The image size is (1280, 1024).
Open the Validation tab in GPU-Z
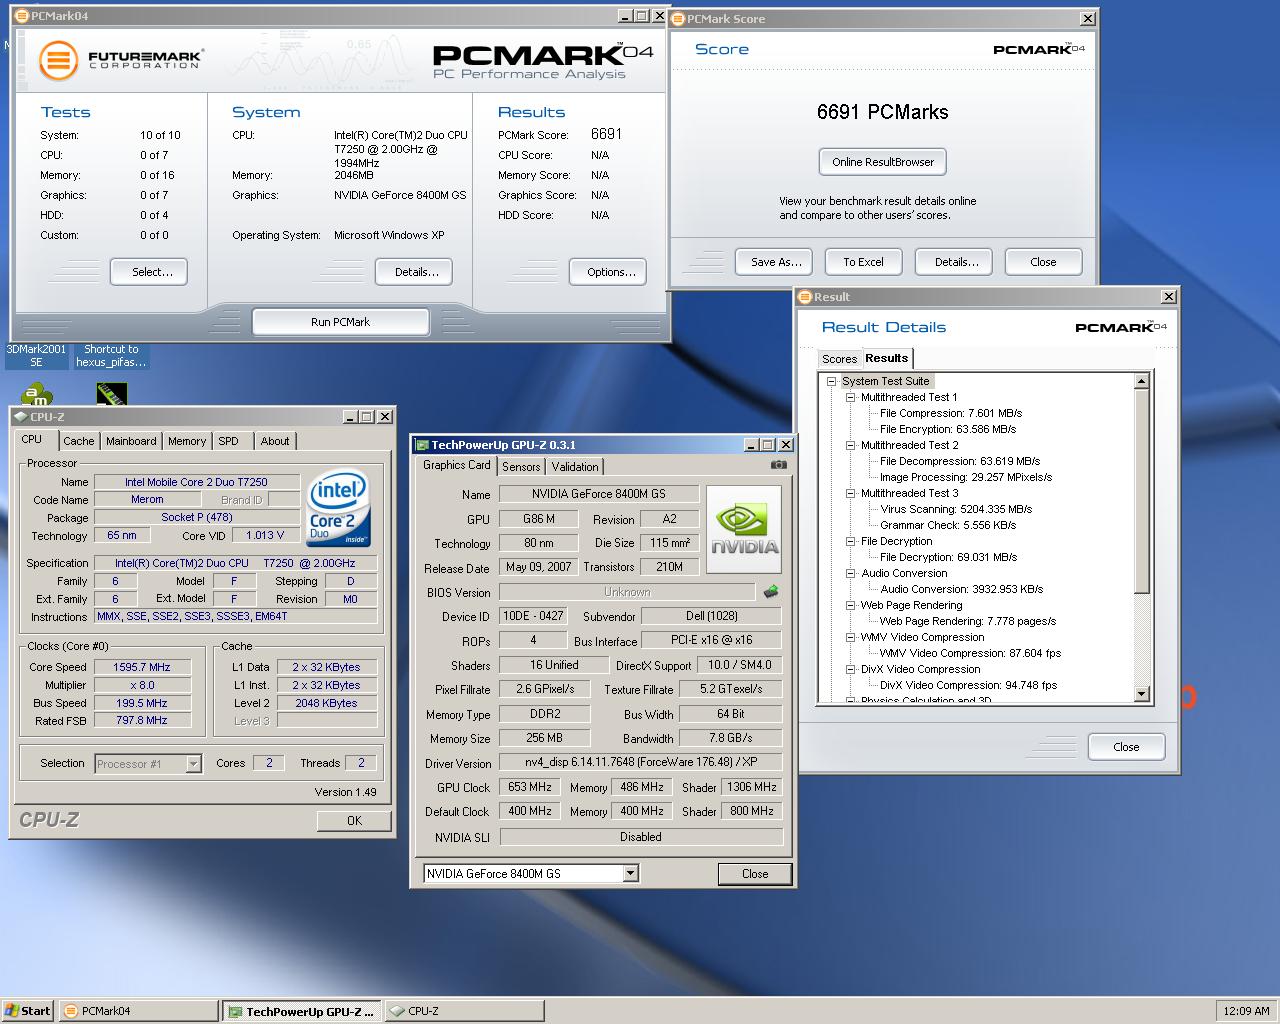575,467
